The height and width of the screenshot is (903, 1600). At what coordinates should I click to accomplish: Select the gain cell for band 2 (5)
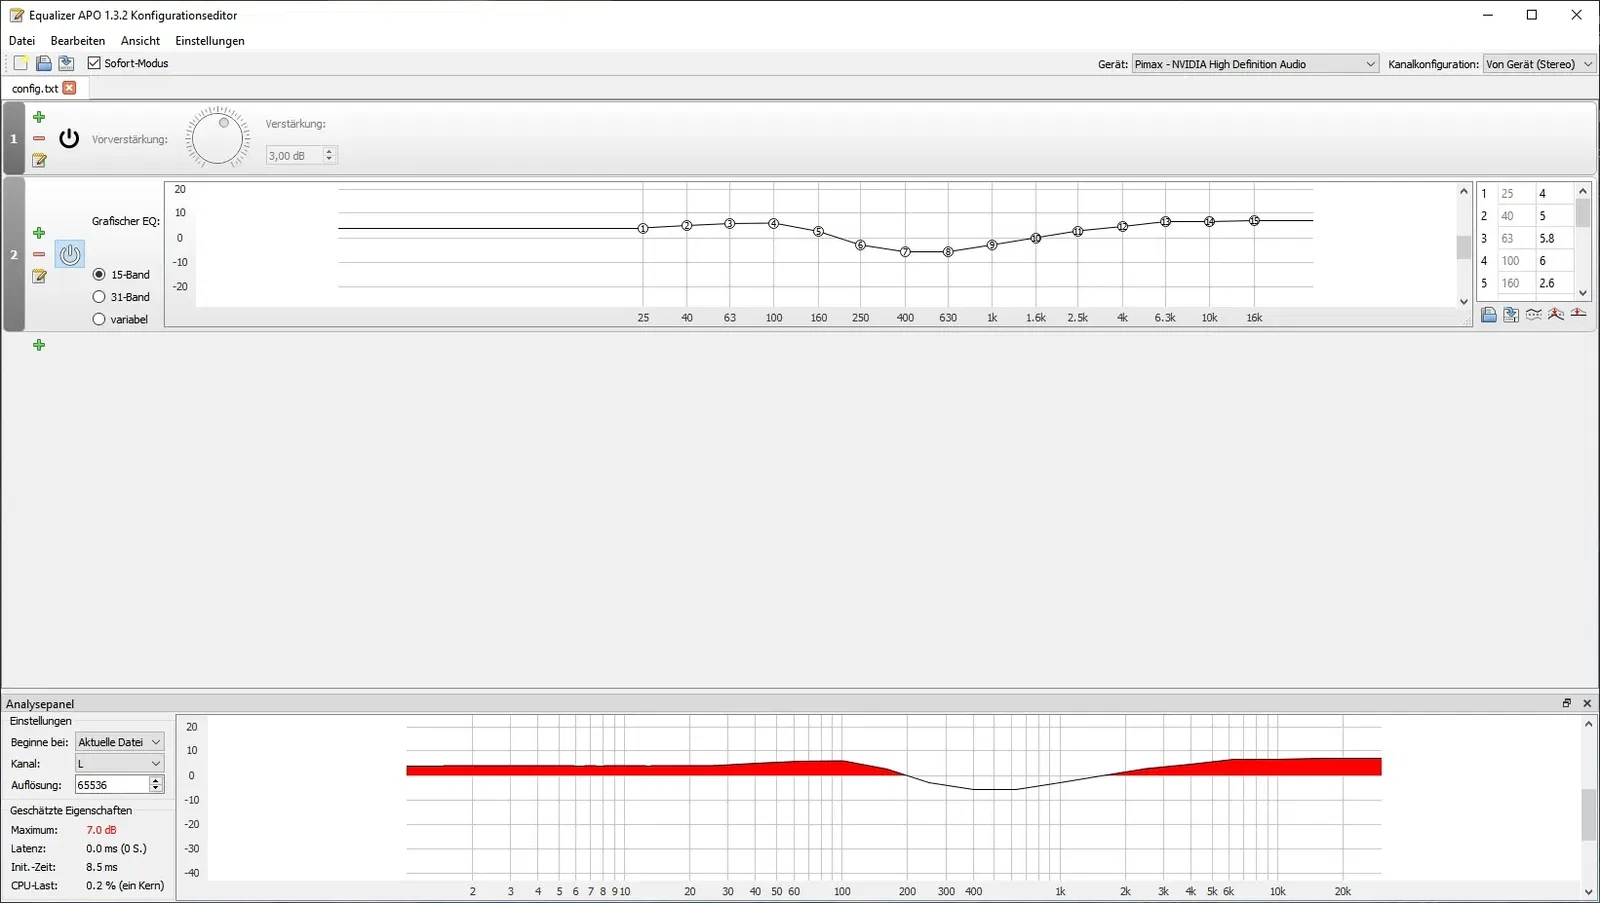[1555, 216]
